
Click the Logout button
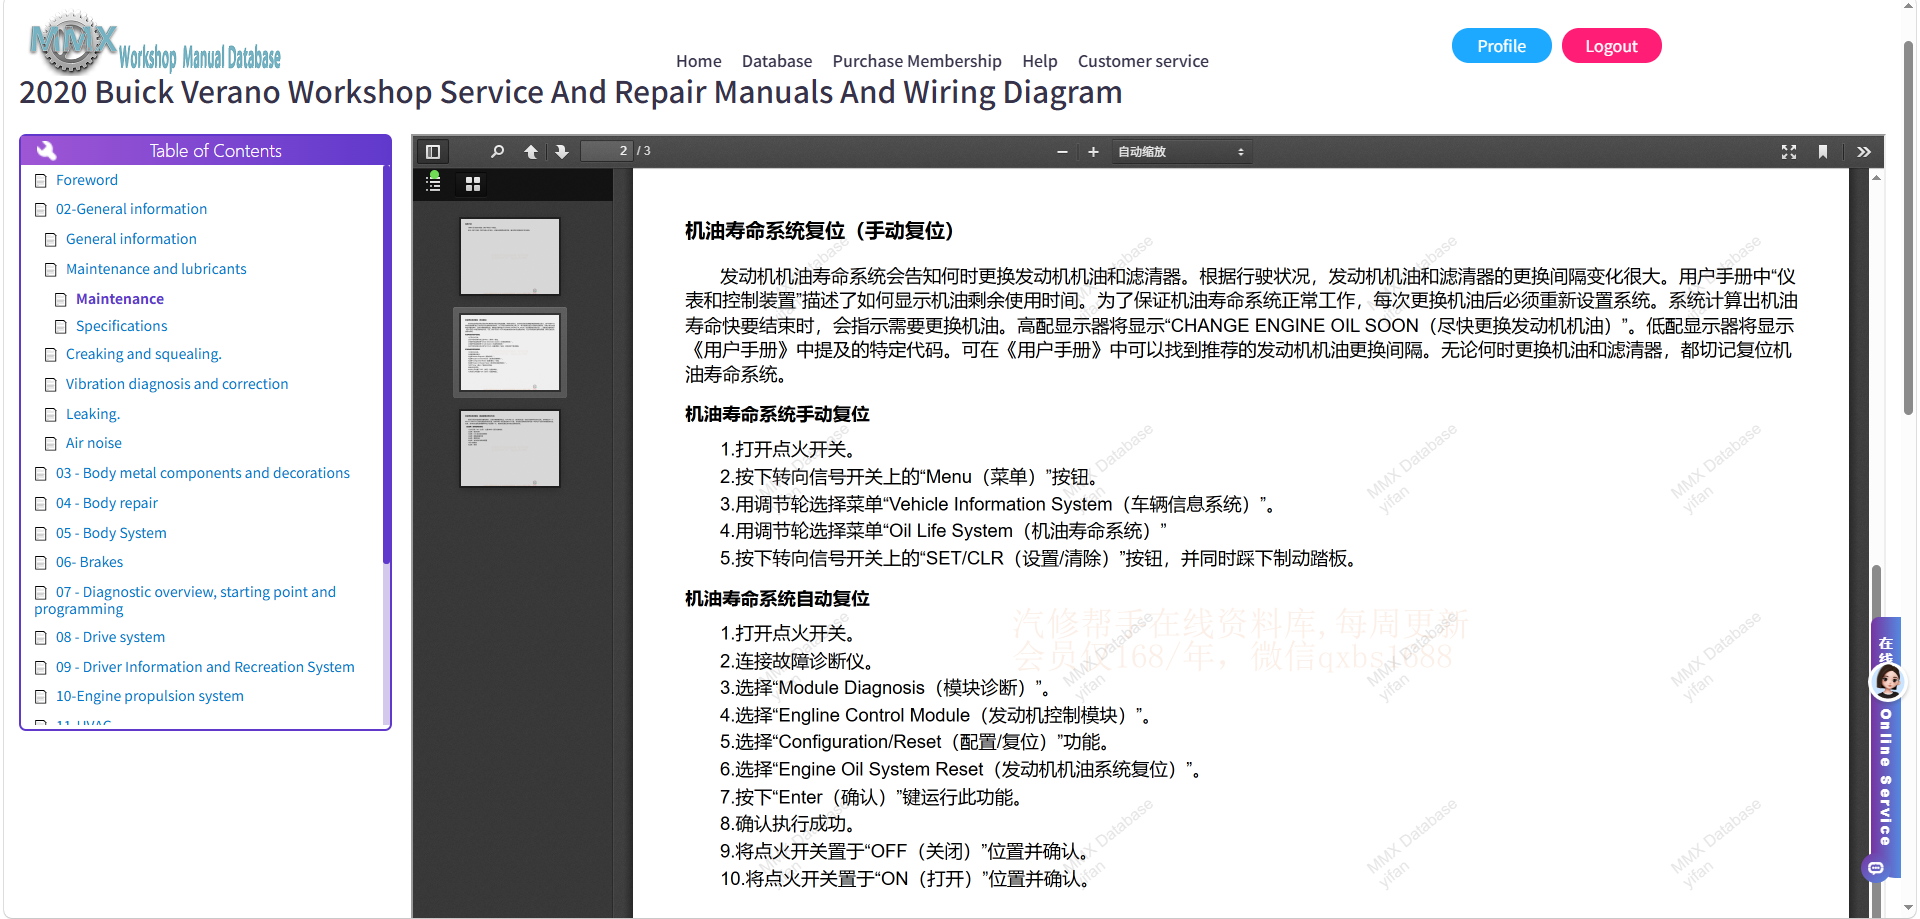coord(1611,46)
